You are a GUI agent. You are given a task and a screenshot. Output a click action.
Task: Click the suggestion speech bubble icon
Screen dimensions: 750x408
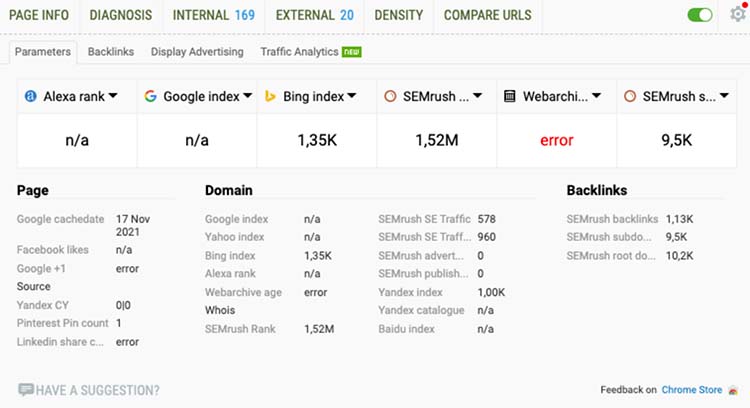pyautogui.click(x=25, y=390)
